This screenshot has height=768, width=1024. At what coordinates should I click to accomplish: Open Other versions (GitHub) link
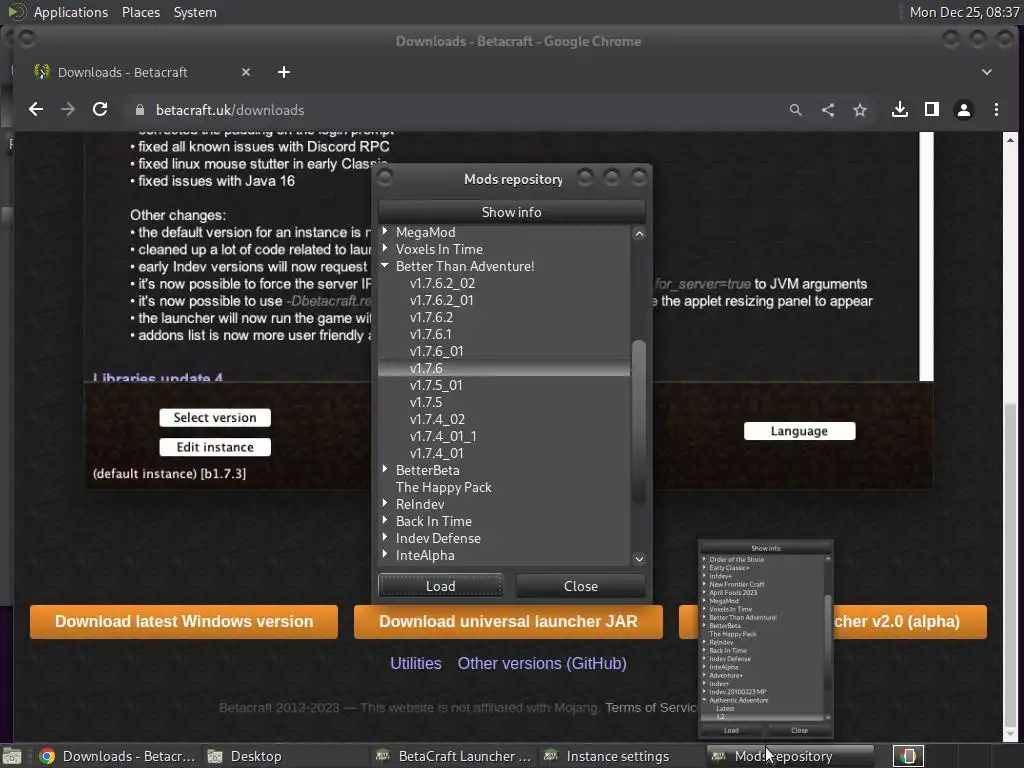(x=542, y=664)
